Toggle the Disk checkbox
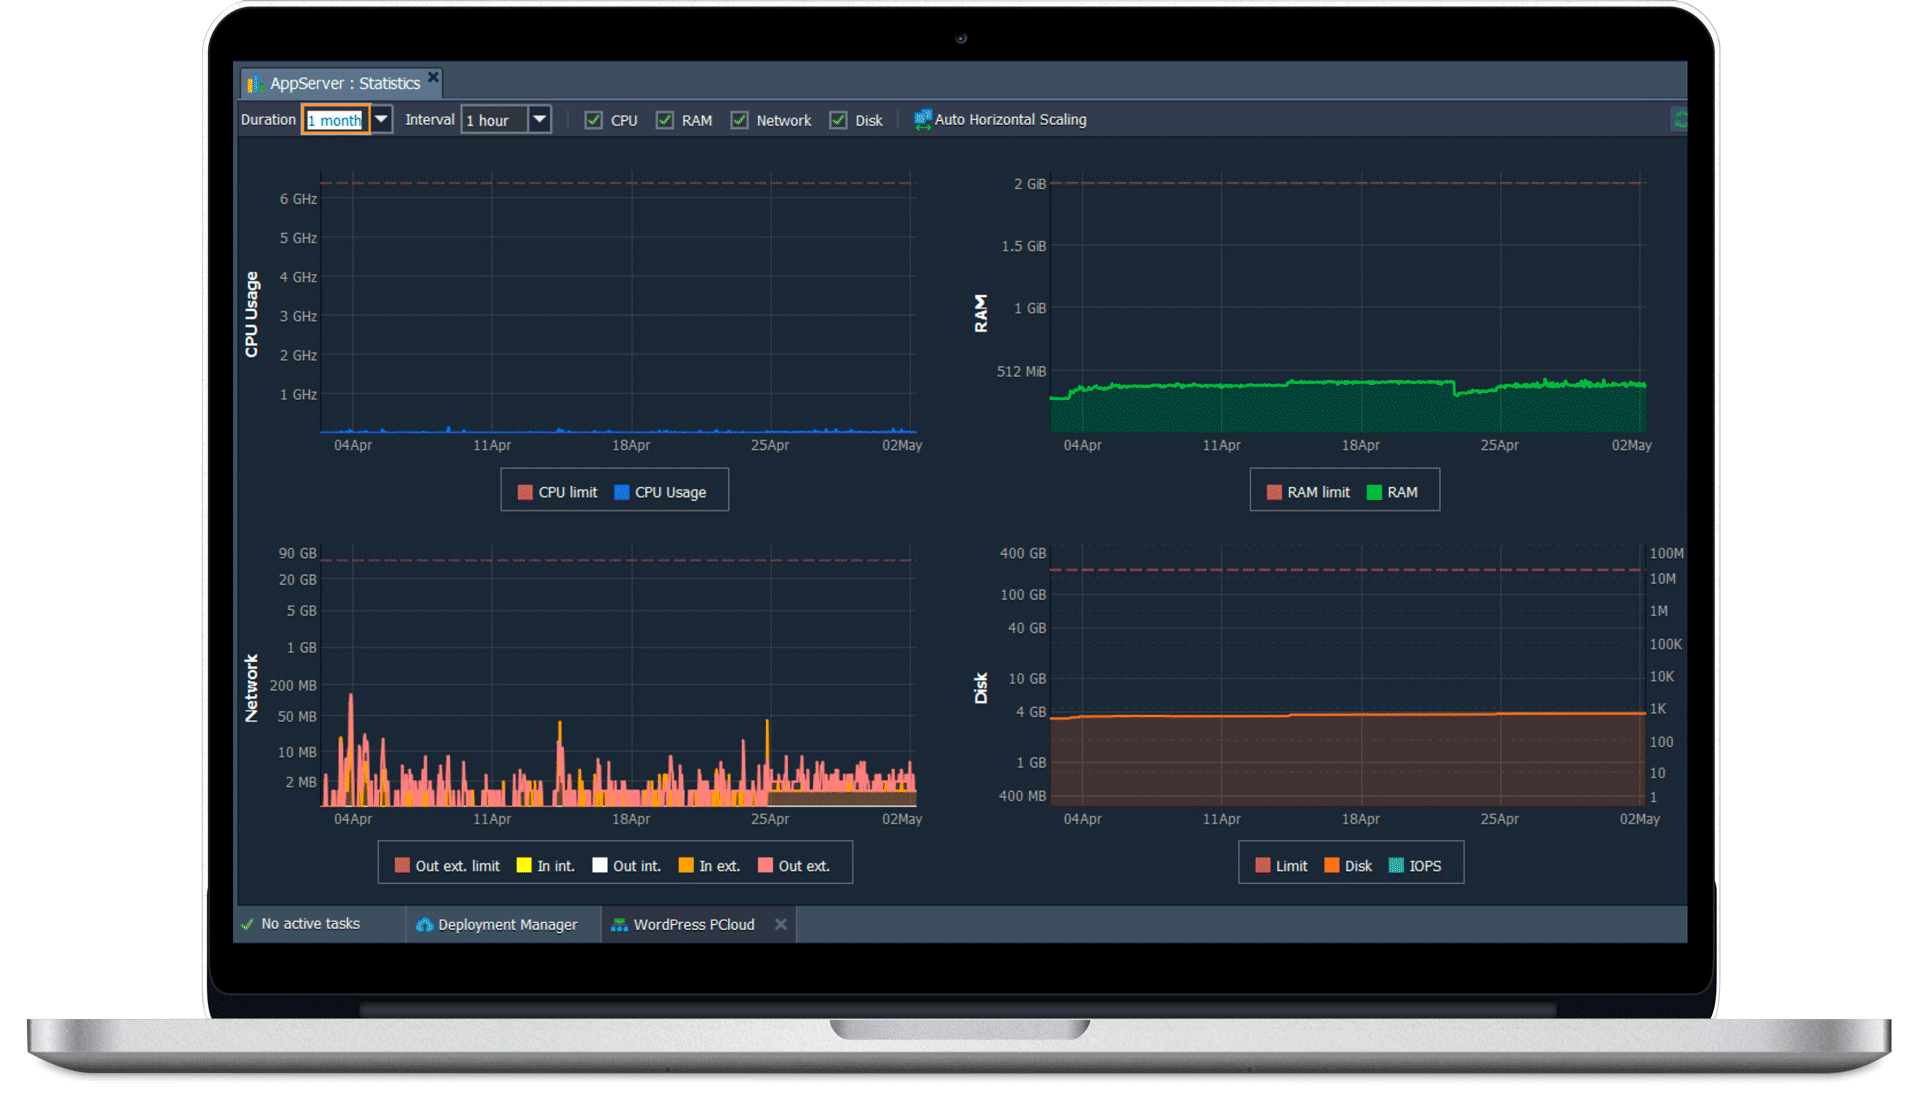Screen dimensions: 1920x1109 click(839, 120)
